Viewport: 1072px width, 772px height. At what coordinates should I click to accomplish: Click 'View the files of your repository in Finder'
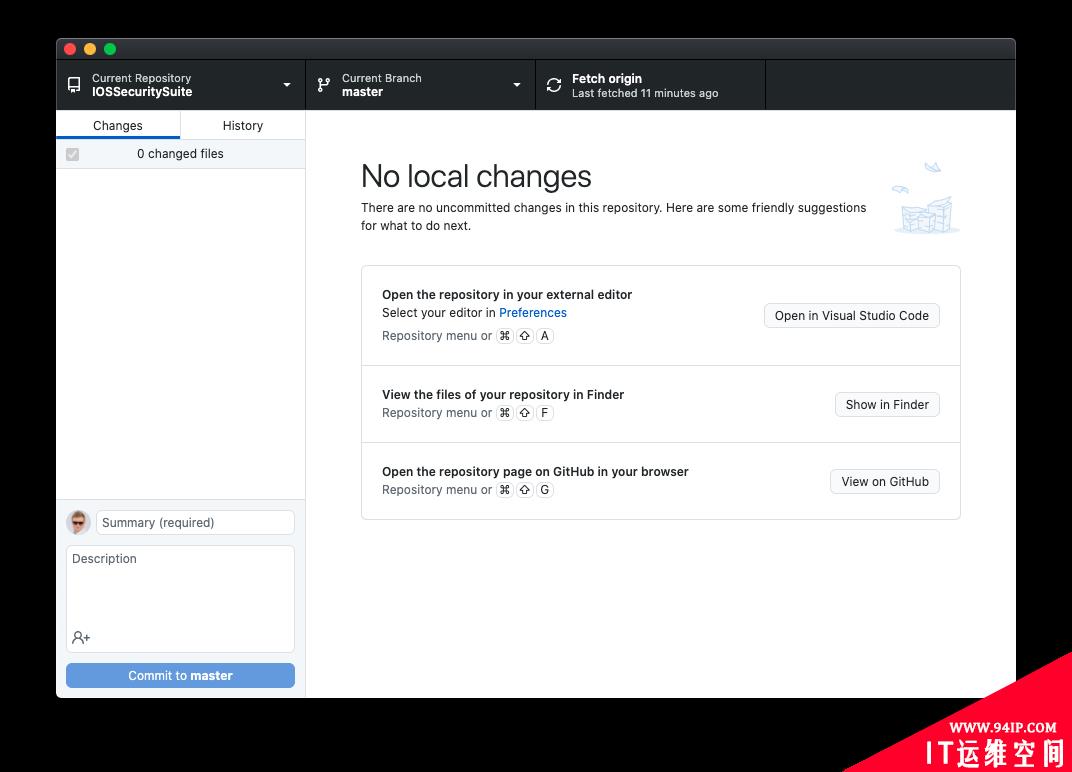point(502,395)
